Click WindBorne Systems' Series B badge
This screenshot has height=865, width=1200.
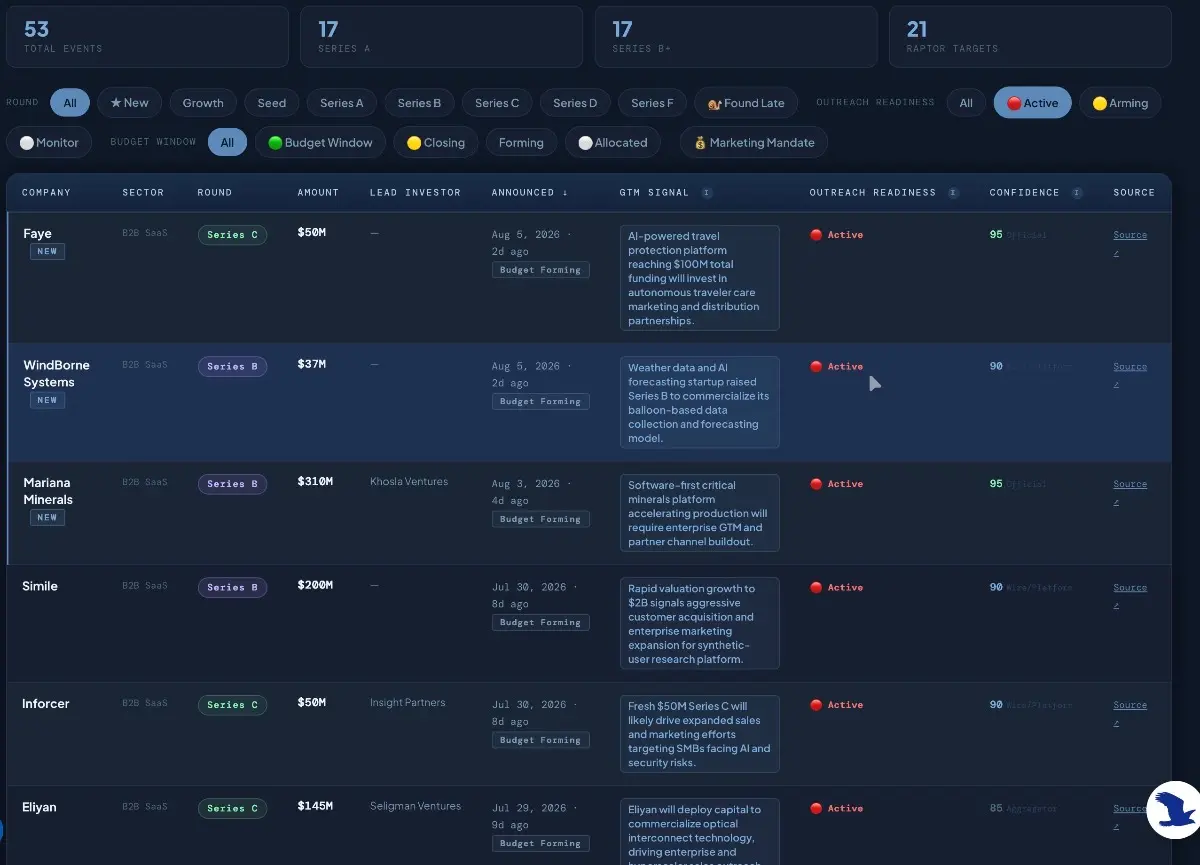232,367
